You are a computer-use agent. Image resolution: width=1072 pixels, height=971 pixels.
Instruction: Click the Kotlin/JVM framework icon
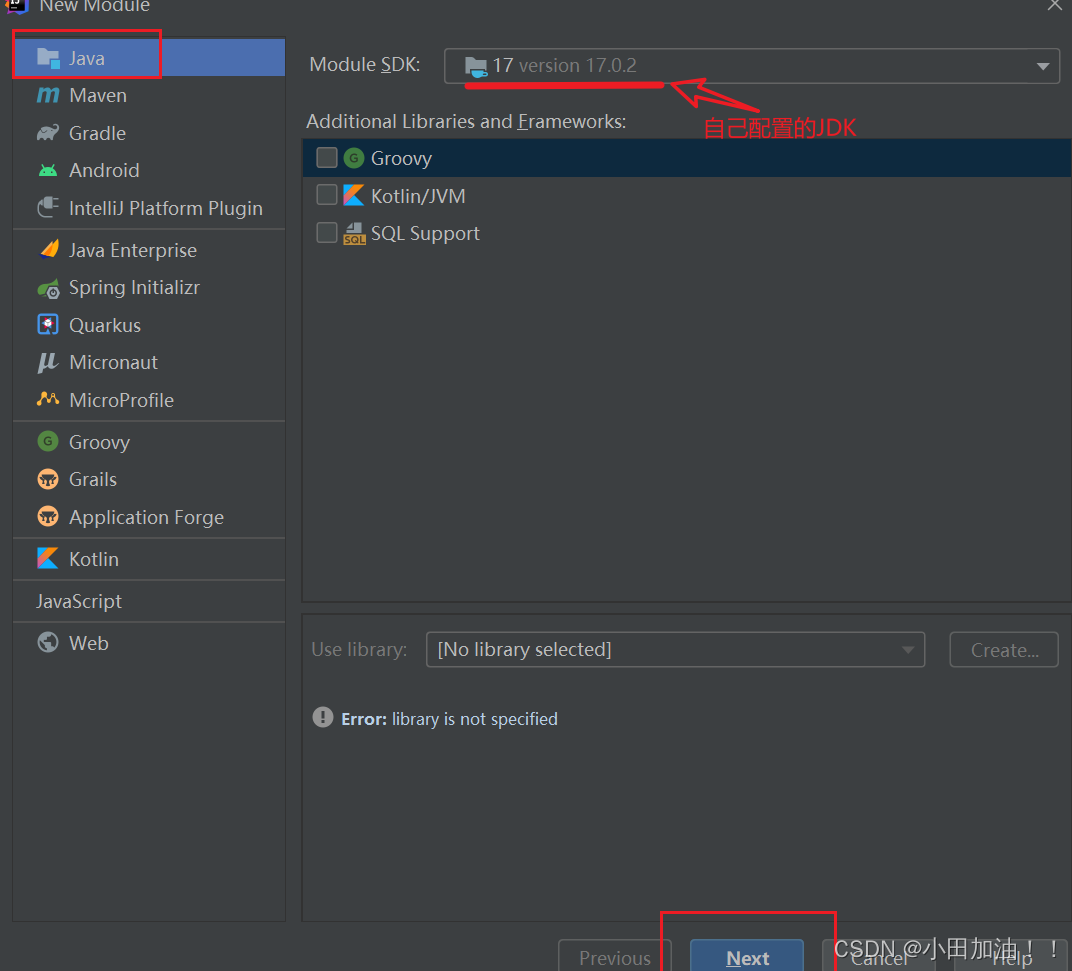click(353, 196)
